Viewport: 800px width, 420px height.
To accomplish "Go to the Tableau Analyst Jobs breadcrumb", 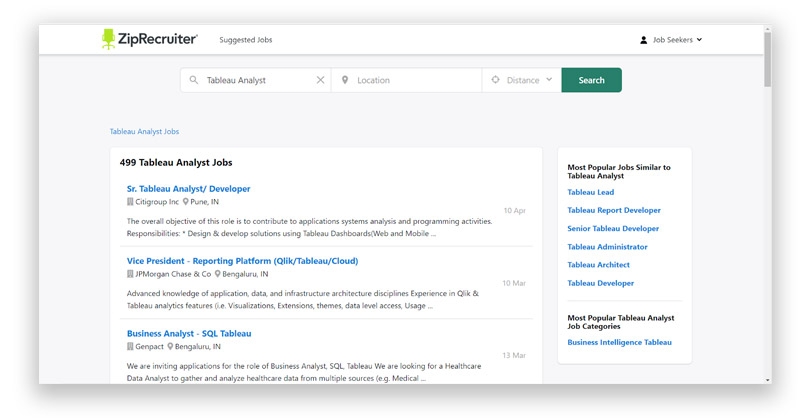I will [144, 131].
